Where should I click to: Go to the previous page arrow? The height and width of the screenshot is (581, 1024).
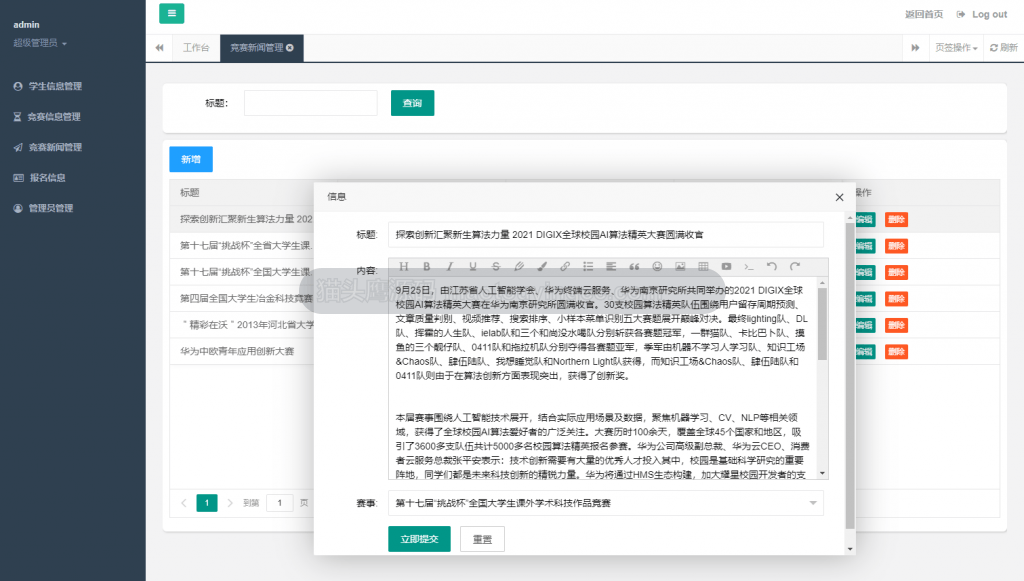coord(184,503)
